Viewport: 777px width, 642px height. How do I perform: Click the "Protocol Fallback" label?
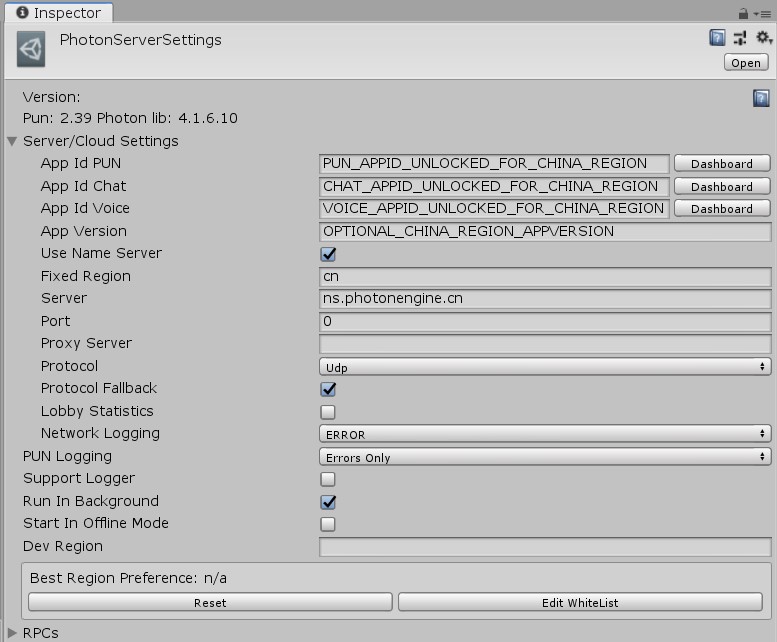[x=99, y=388]
